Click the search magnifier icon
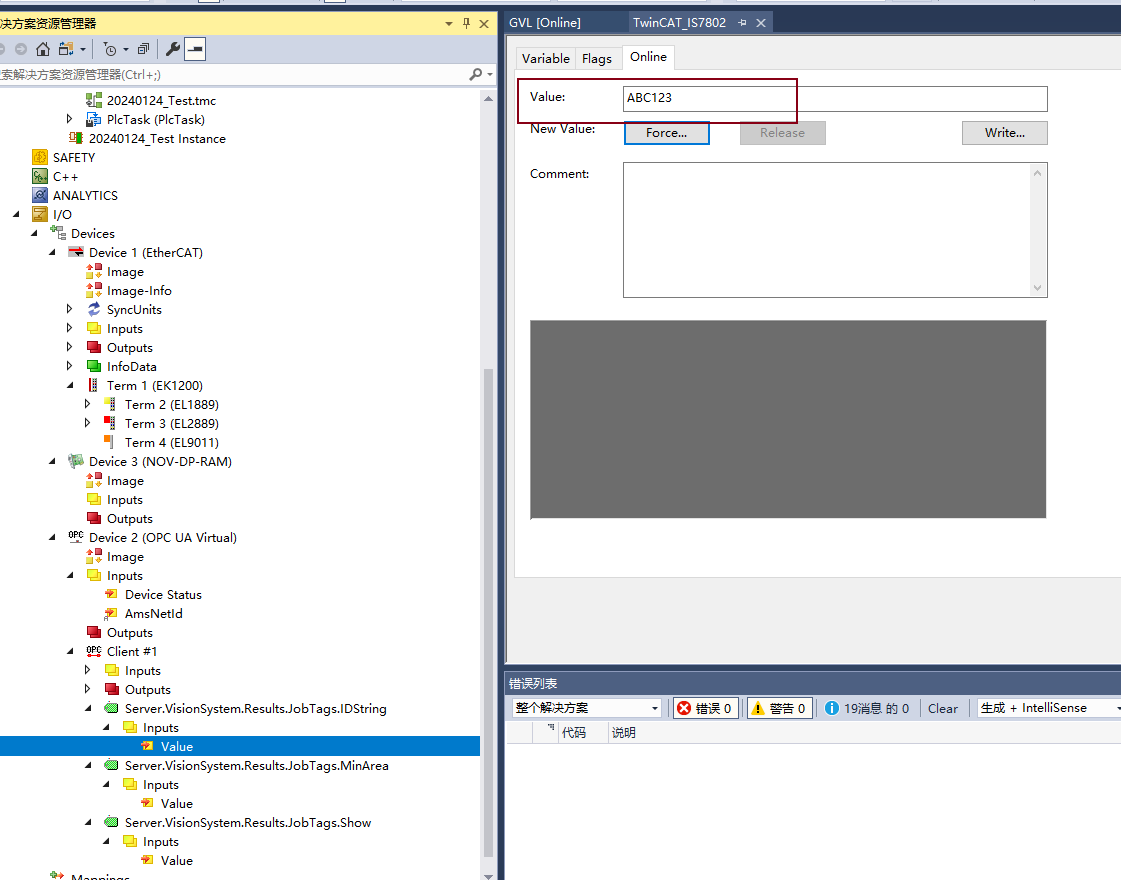Viewport: 1121px width, 880px height. point(476,74)
